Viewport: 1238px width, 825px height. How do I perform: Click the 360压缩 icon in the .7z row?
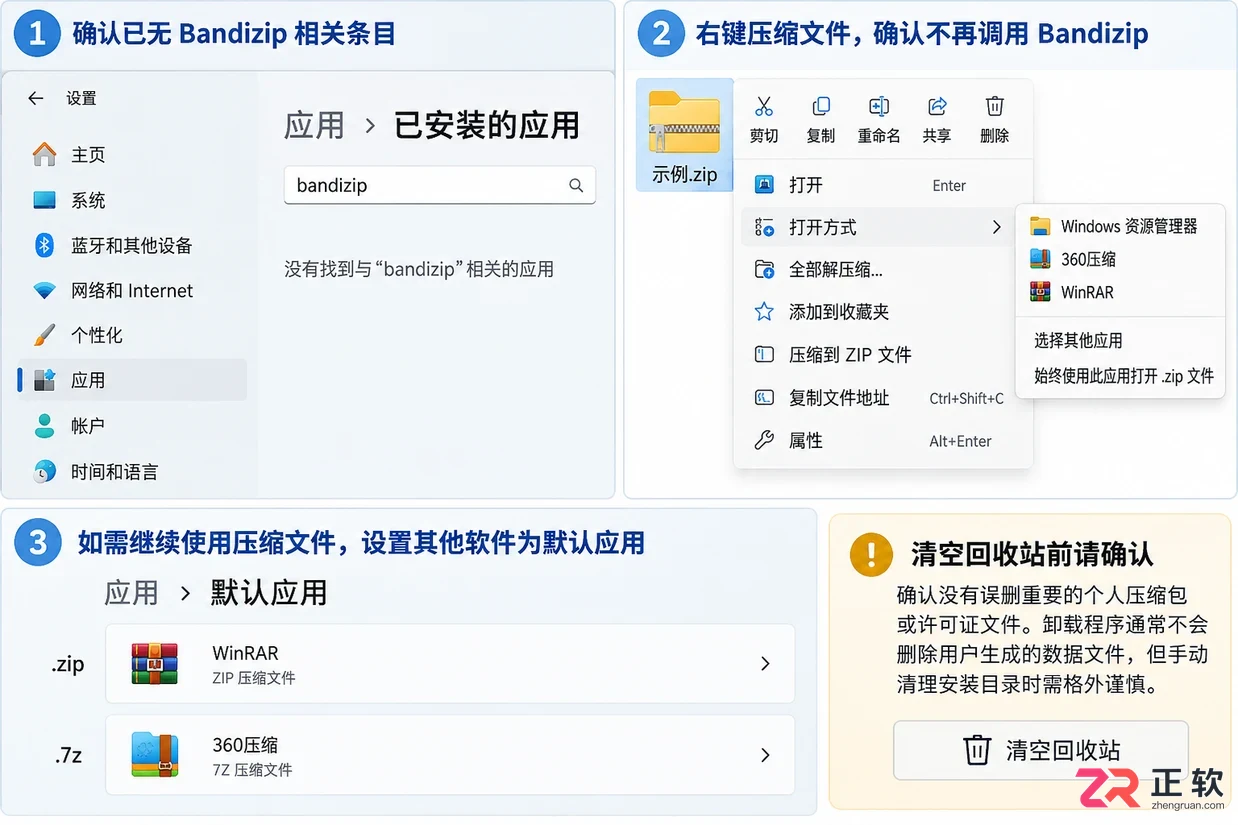[x=154, y=755]
